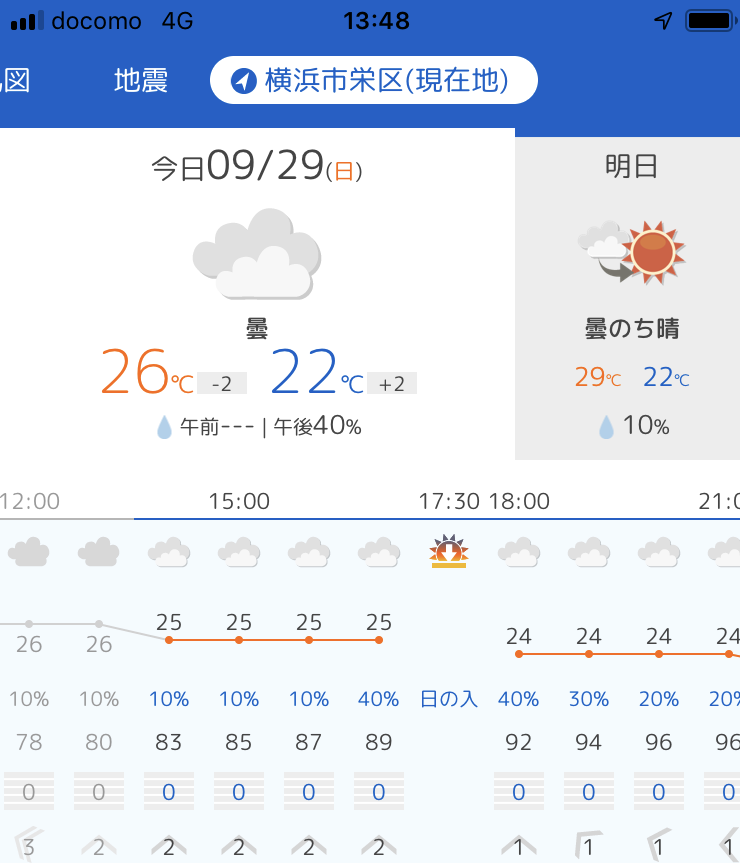
Task: Tap the raindrop icon next to tomorrow's 10%
Action: tap(606, 427)
